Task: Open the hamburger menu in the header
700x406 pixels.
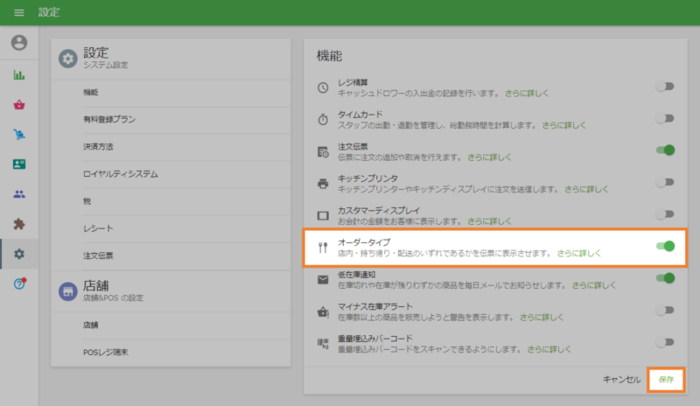Action: tap(18, 12)
